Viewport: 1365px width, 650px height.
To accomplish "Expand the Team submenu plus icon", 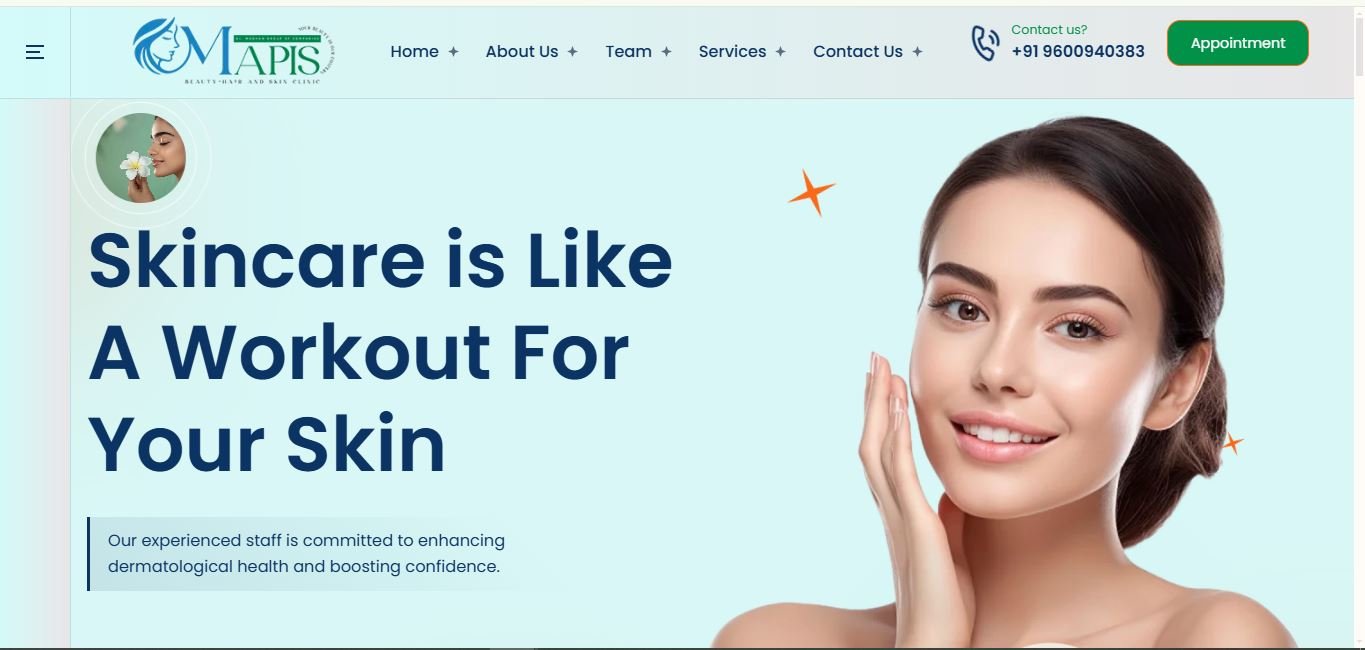I will (666, 52).
